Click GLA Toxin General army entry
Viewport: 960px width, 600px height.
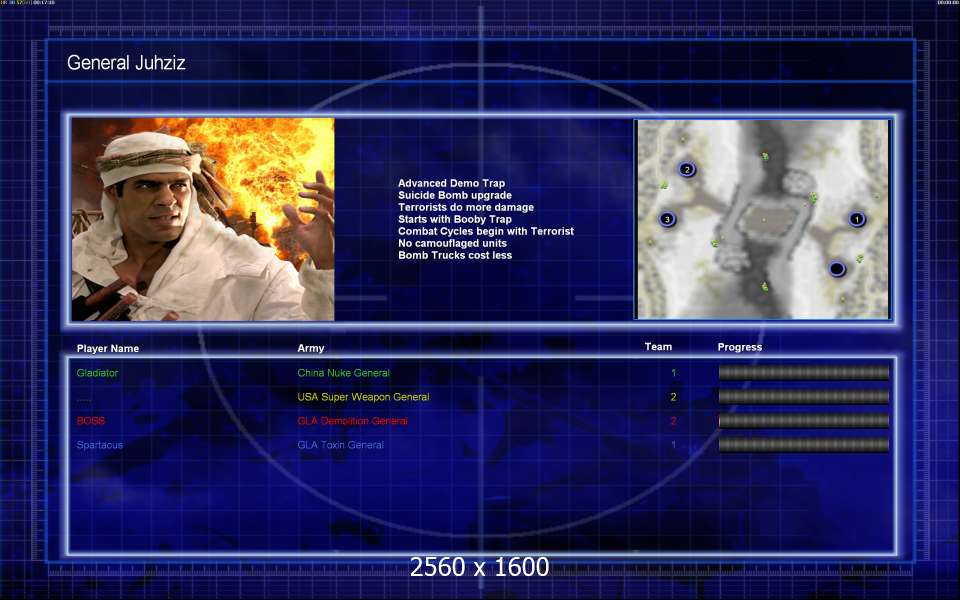tap(340, 445)
